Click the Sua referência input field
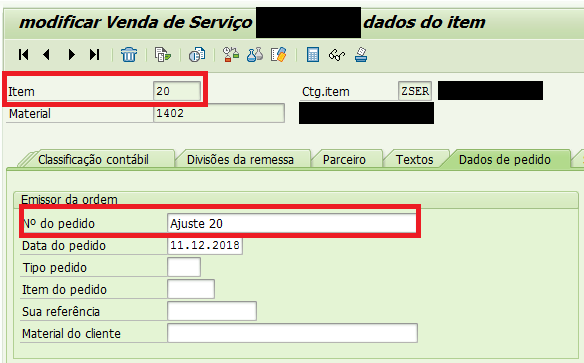Viewport: 584px width, 363px height. [x=212, y=311]
